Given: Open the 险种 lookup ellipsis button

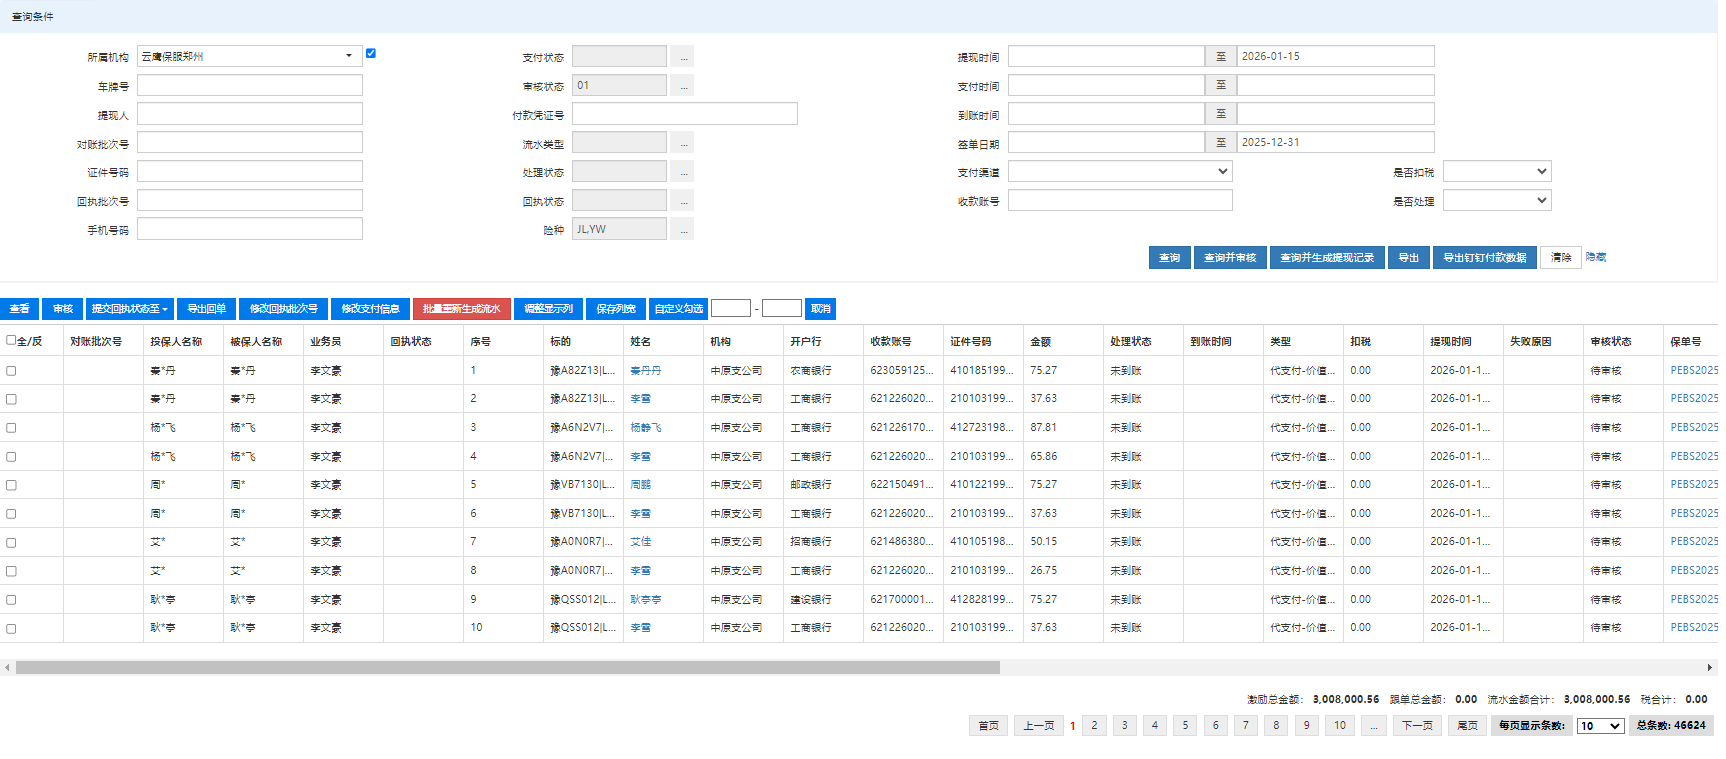Looking at the screenshot, I should tap(683, 230).
